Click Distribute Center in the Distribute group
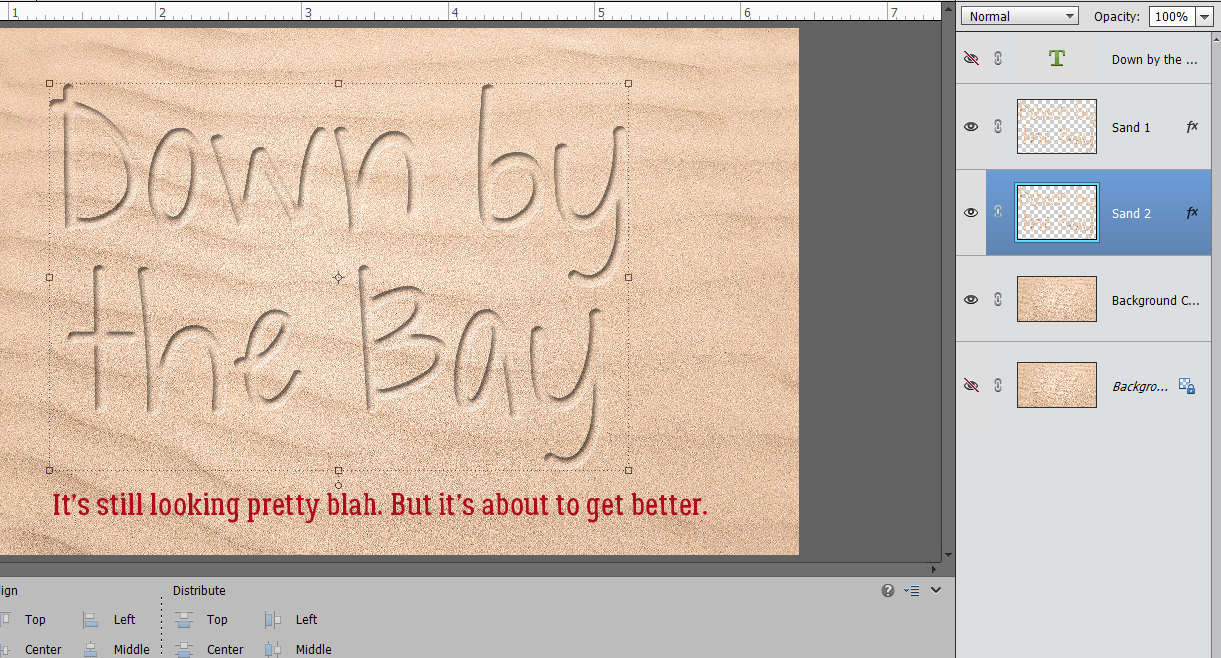The width and height of the screenshot is (1221, 658). tap(210, 649)
